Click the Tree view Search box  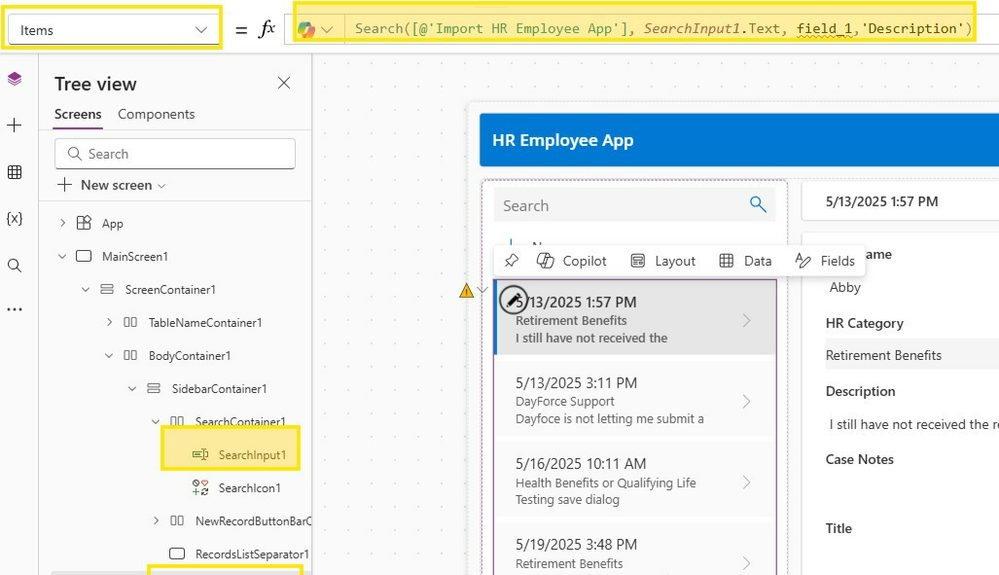pos(175,154)
